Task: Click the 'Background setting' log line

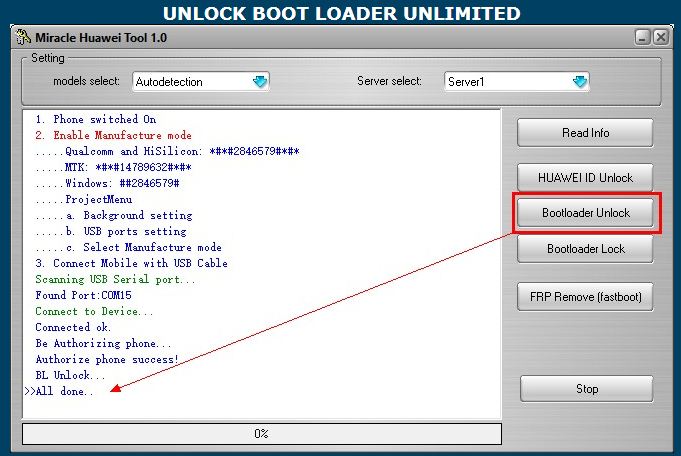Action: pos(114,215)
